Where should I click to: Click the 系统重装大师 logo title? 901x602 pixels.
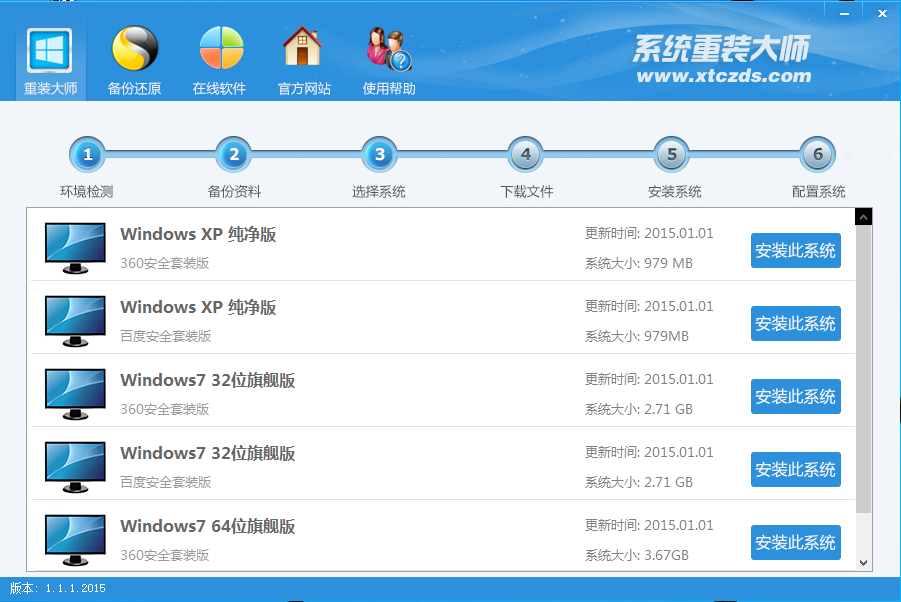point(721,48)
